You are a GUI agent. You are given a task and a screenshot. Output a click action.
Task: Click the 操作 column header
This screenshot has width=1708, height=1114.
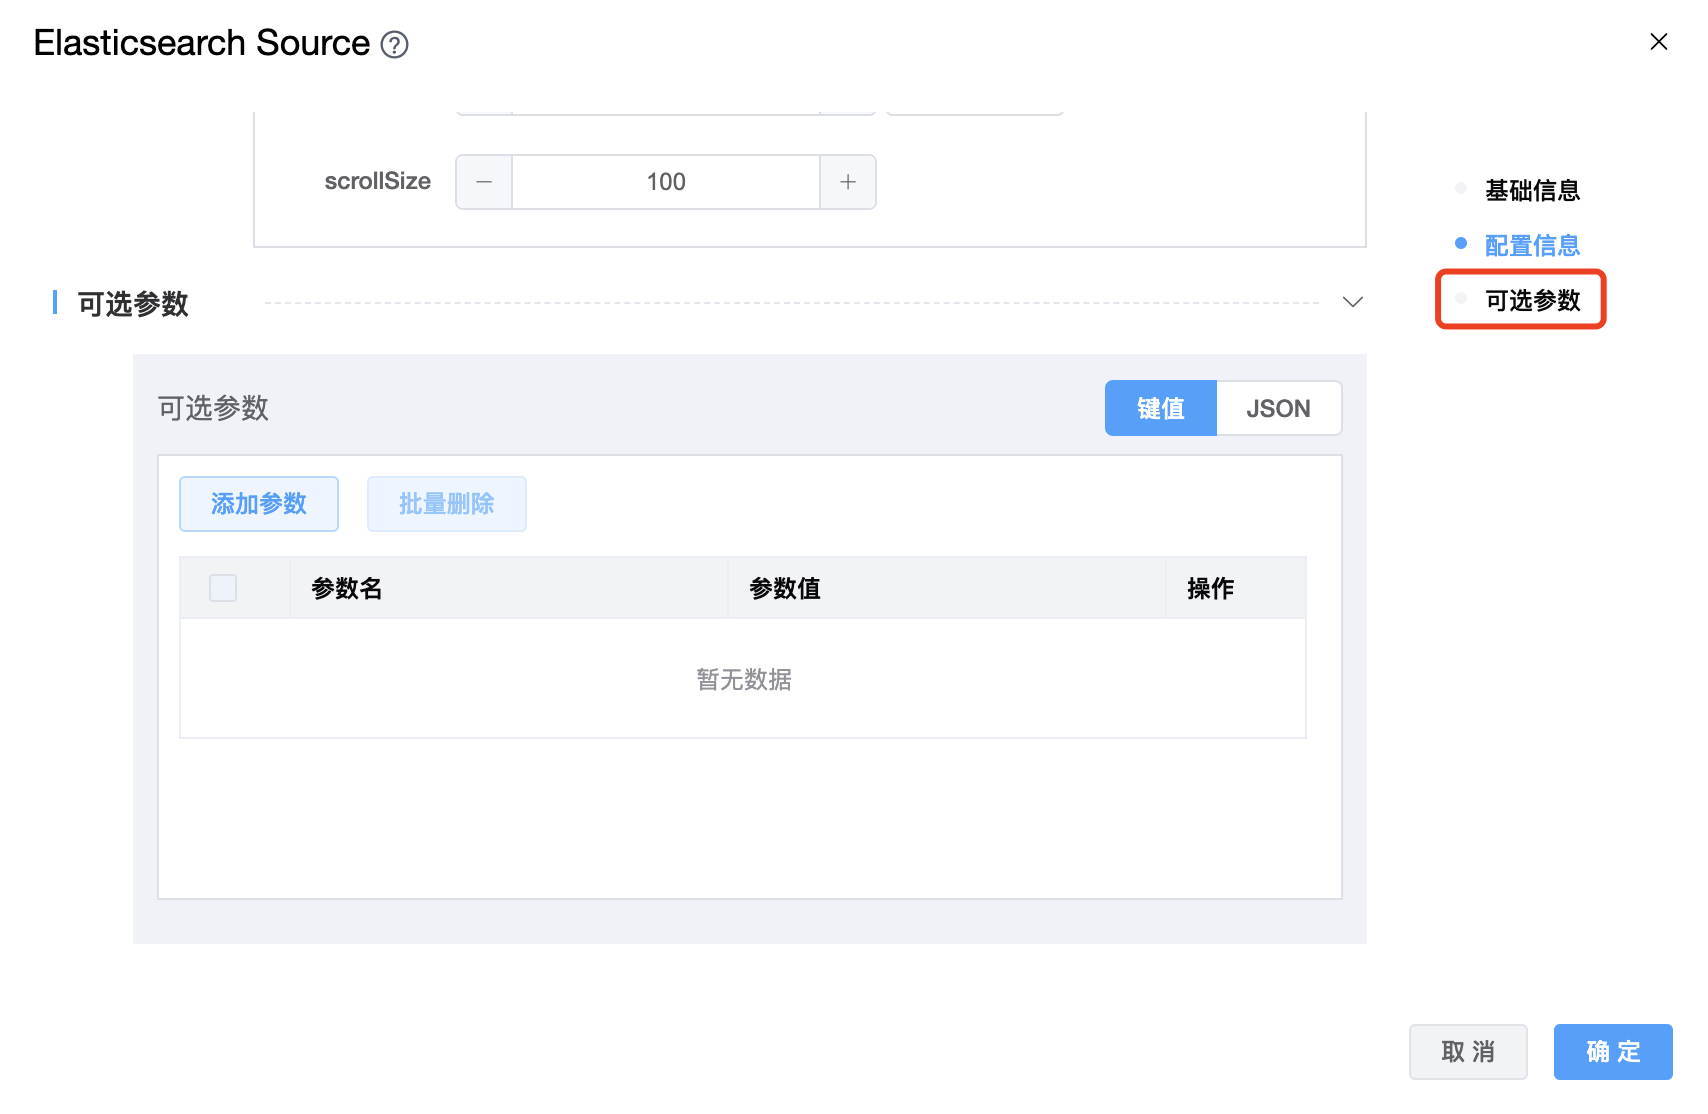1210,588
